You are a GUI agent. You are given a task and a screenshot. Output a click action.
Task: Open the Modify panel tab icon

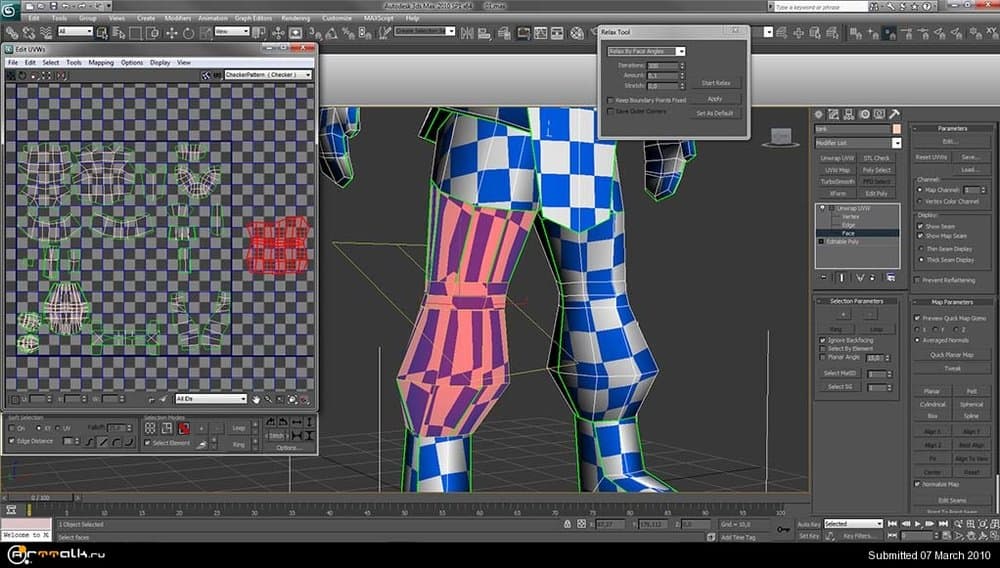[832, 114]
